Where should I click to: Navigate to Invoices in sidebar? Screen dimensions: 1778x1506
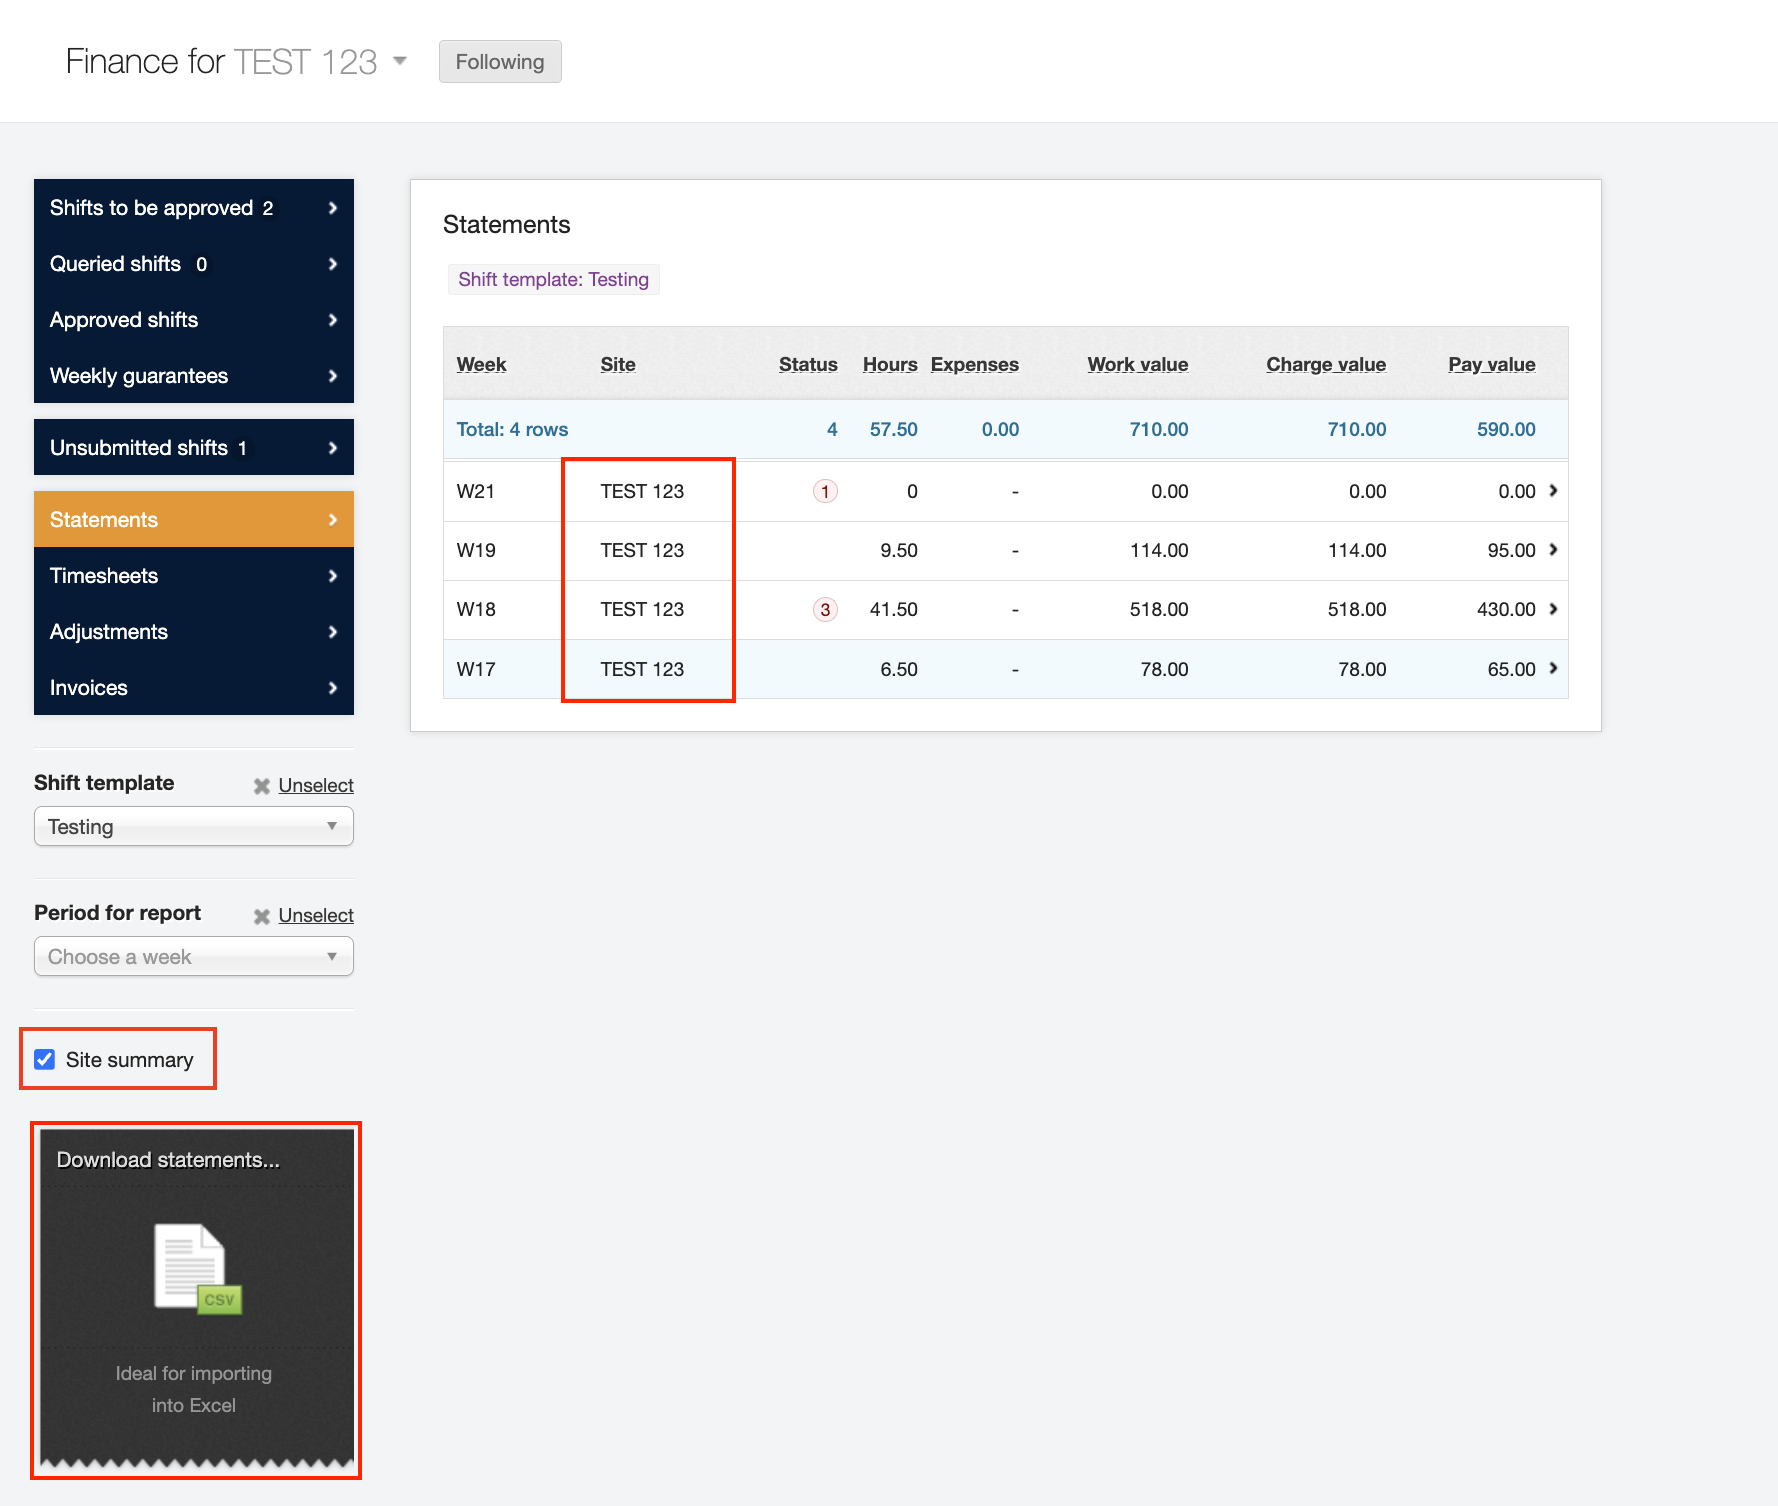(193, 688)
